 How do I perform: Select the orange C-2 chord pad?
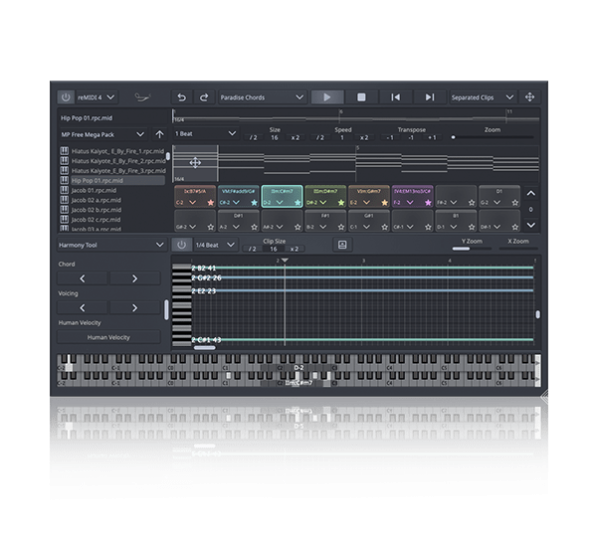195,197
